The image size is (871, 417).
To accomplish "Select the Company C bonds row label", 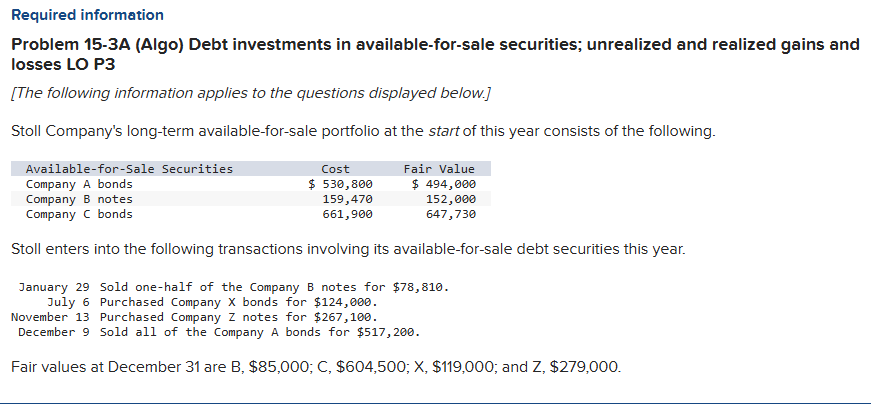I will pyautogui.click(x=79, y=214).
